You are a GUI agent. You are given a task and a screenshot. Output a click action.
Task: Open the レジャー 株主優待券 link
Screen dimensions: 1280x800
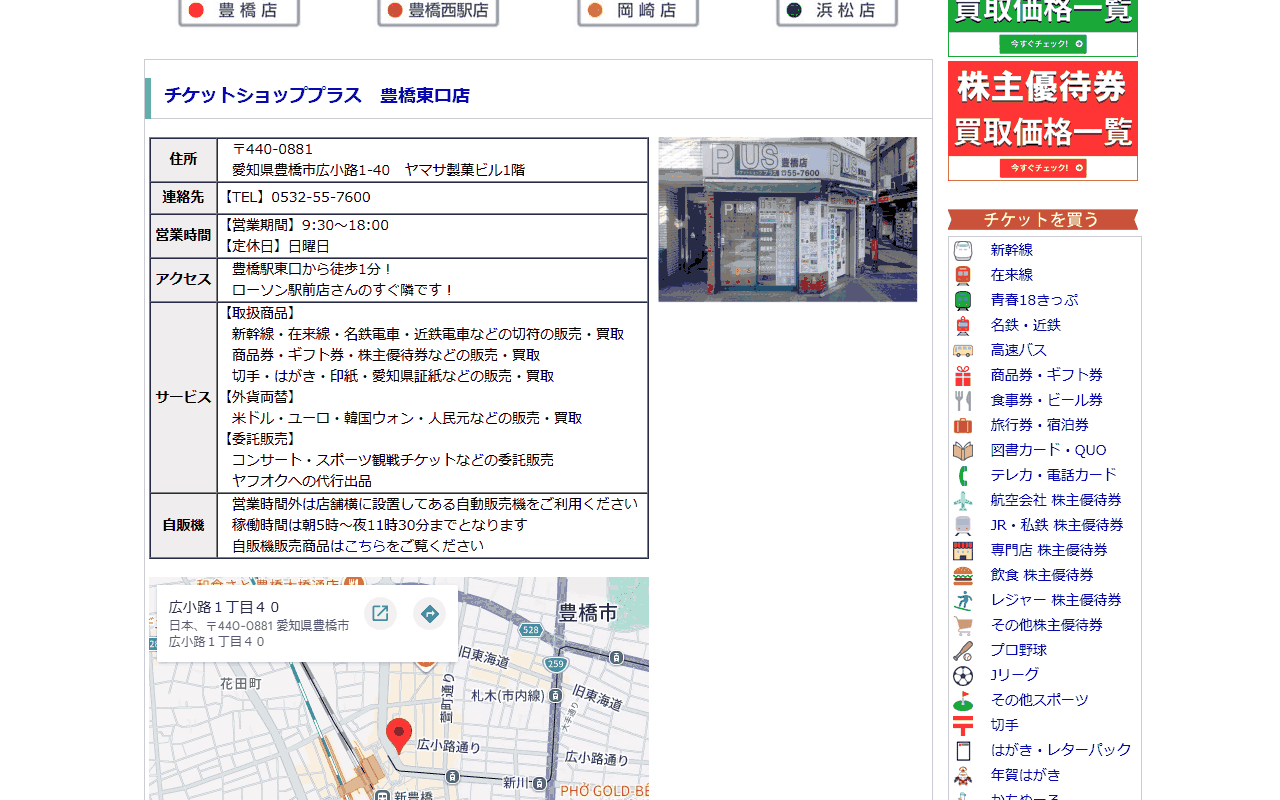(x=1056, y=600)
